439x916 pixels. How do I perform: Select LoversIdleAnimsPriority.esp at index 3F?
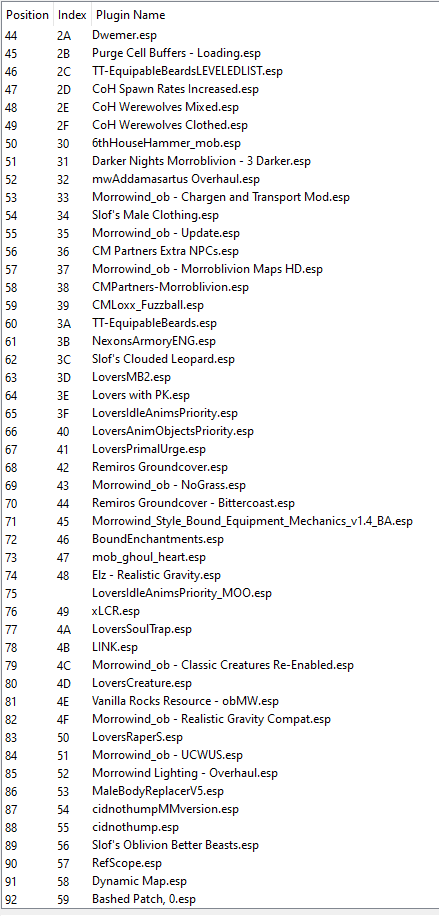tap(165, 413)
